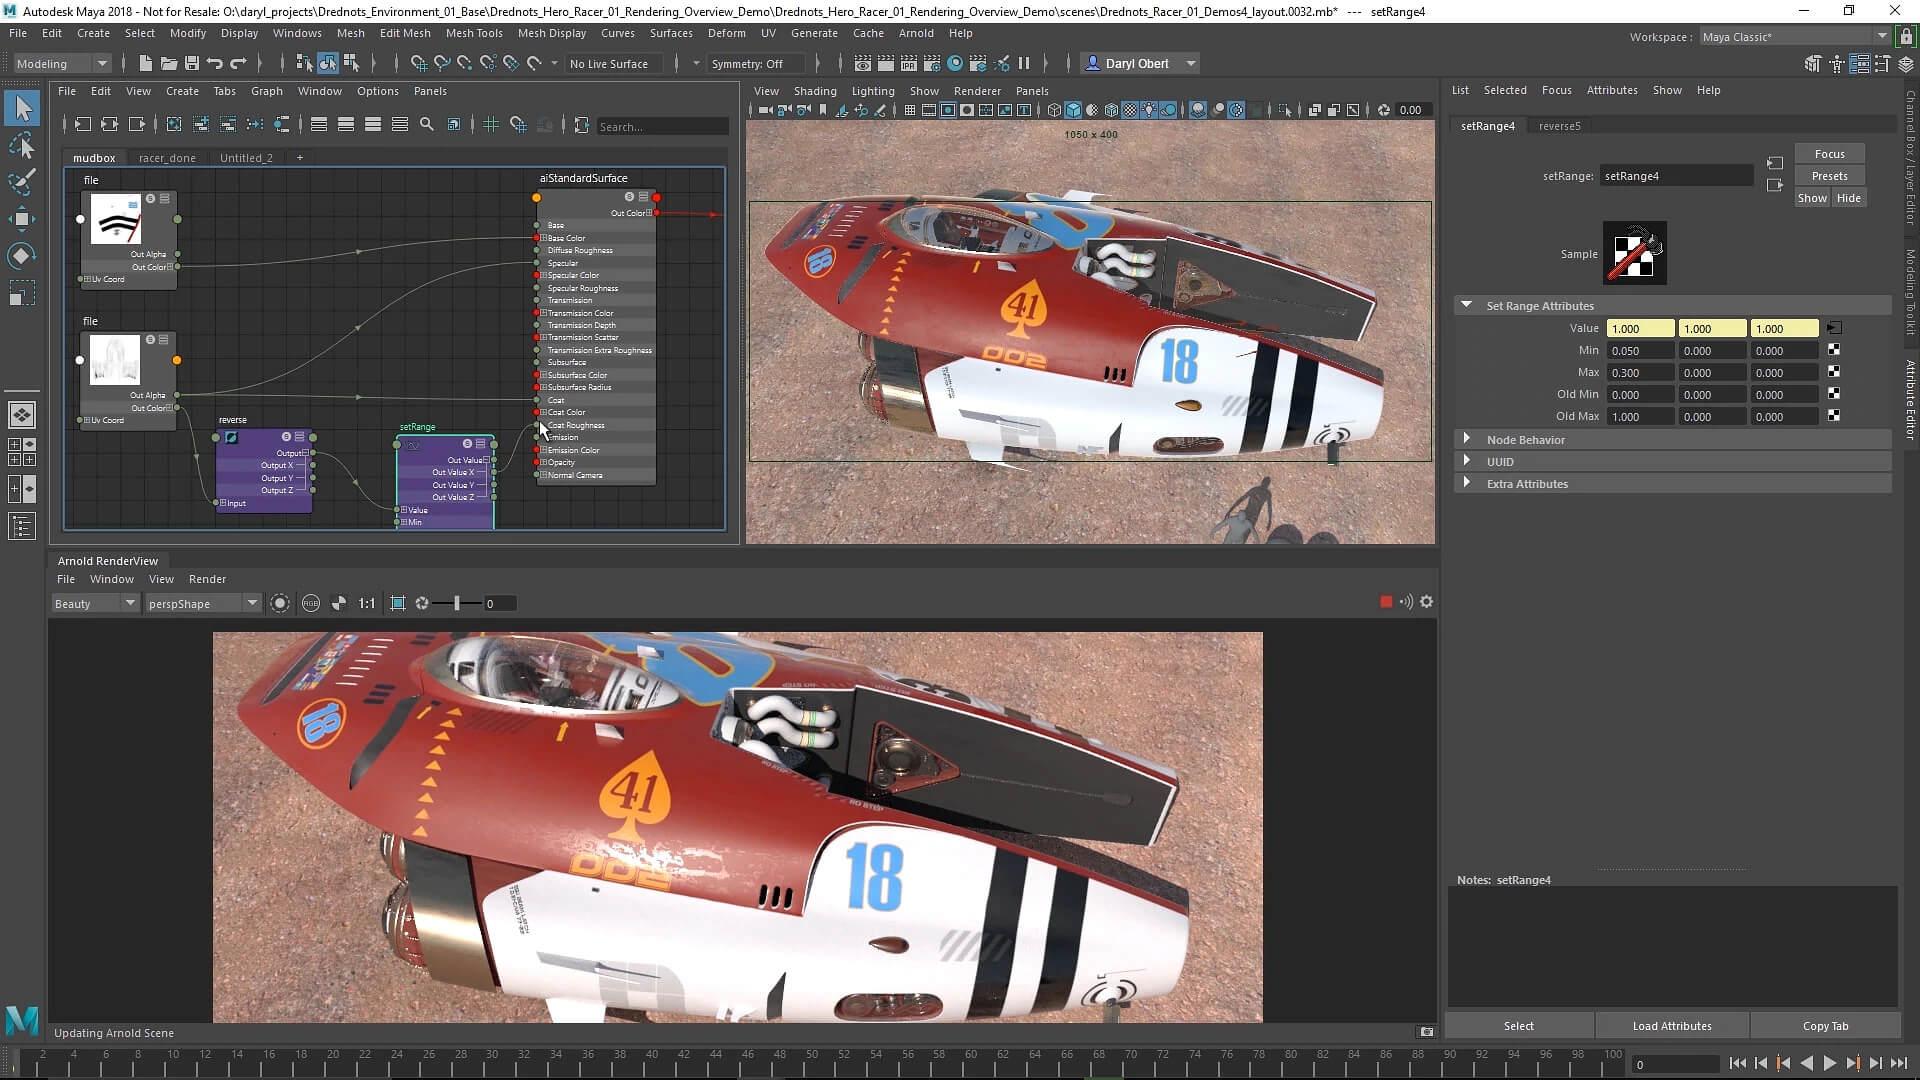Toggle snapshot icon in Arnold RenderView

click(1427, 1032)
